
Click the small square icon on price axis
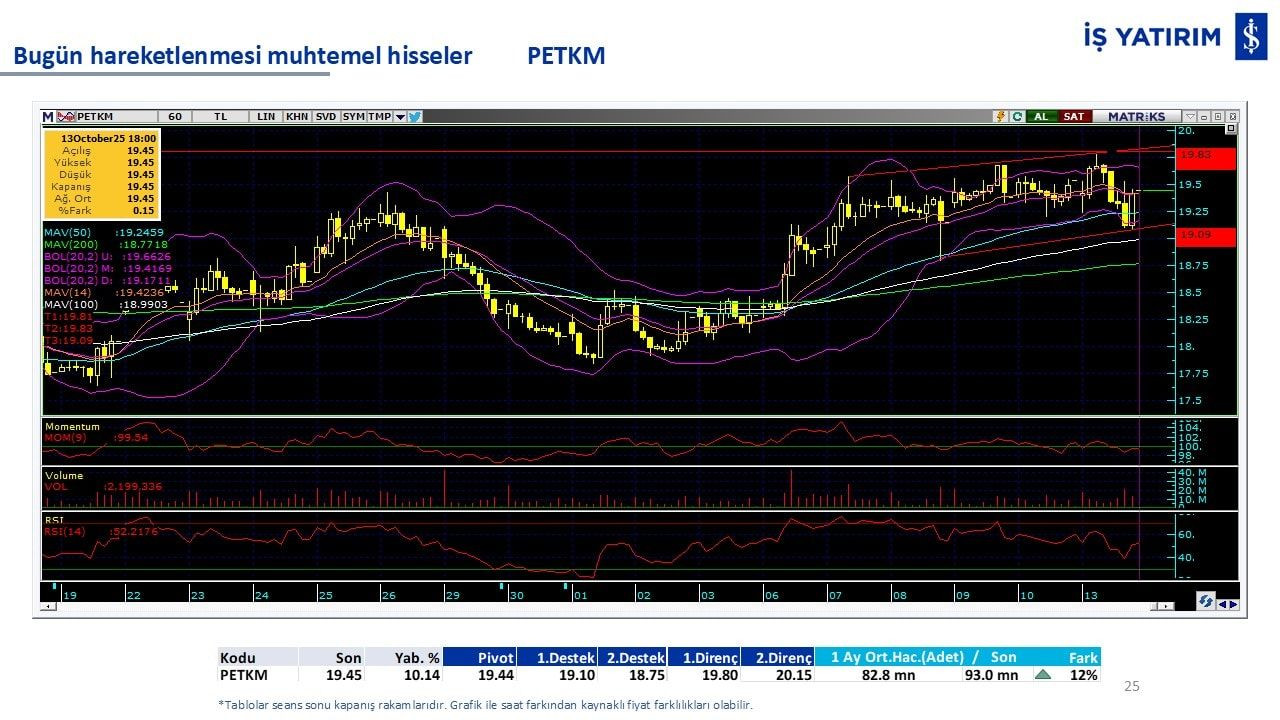tap(1231, 129)
